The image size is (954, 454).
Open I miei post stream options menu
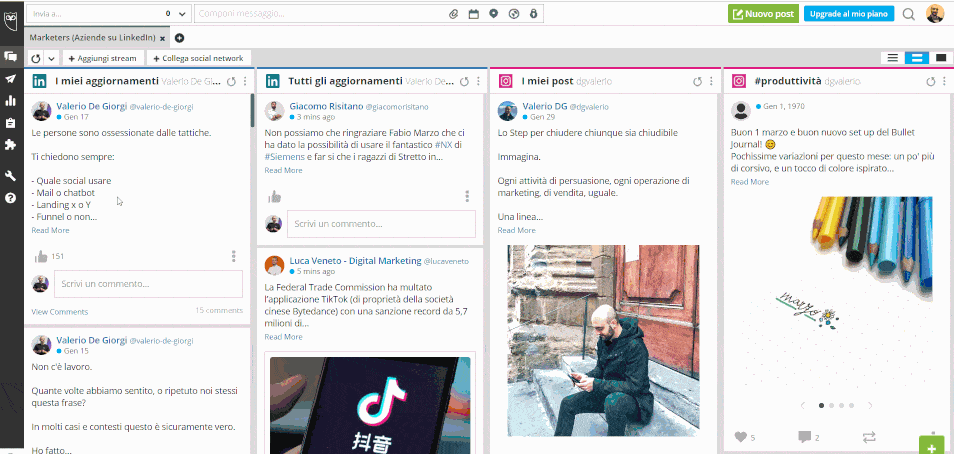pos(711,82)
